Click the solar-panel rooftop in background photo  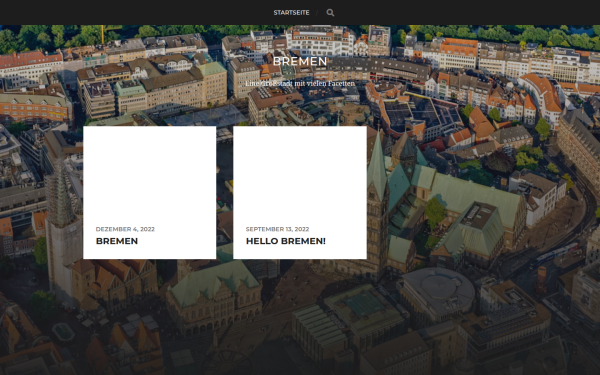point(421,113)
